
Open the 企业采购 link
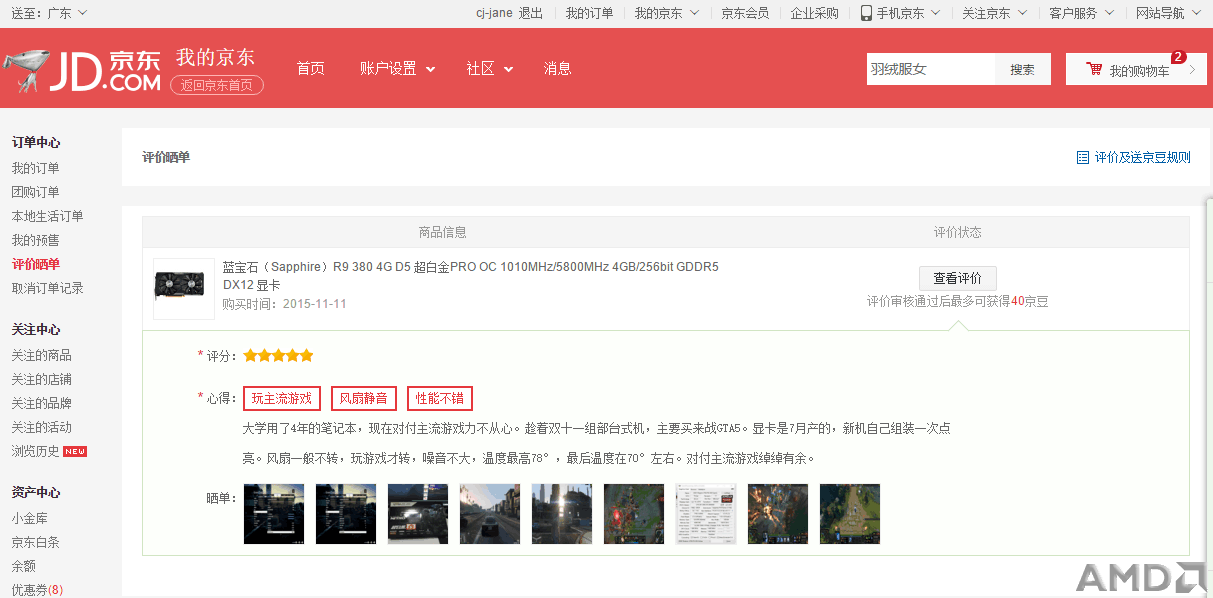pos(814,13)
